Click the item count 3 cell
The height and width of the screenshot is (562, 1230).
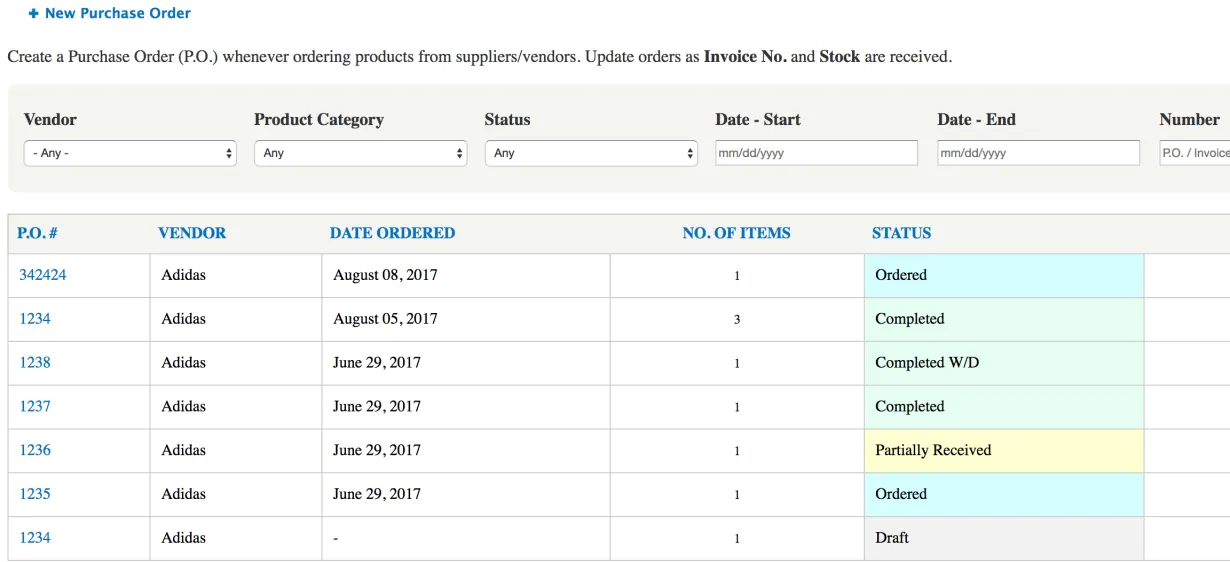click(x=737, y=319)
